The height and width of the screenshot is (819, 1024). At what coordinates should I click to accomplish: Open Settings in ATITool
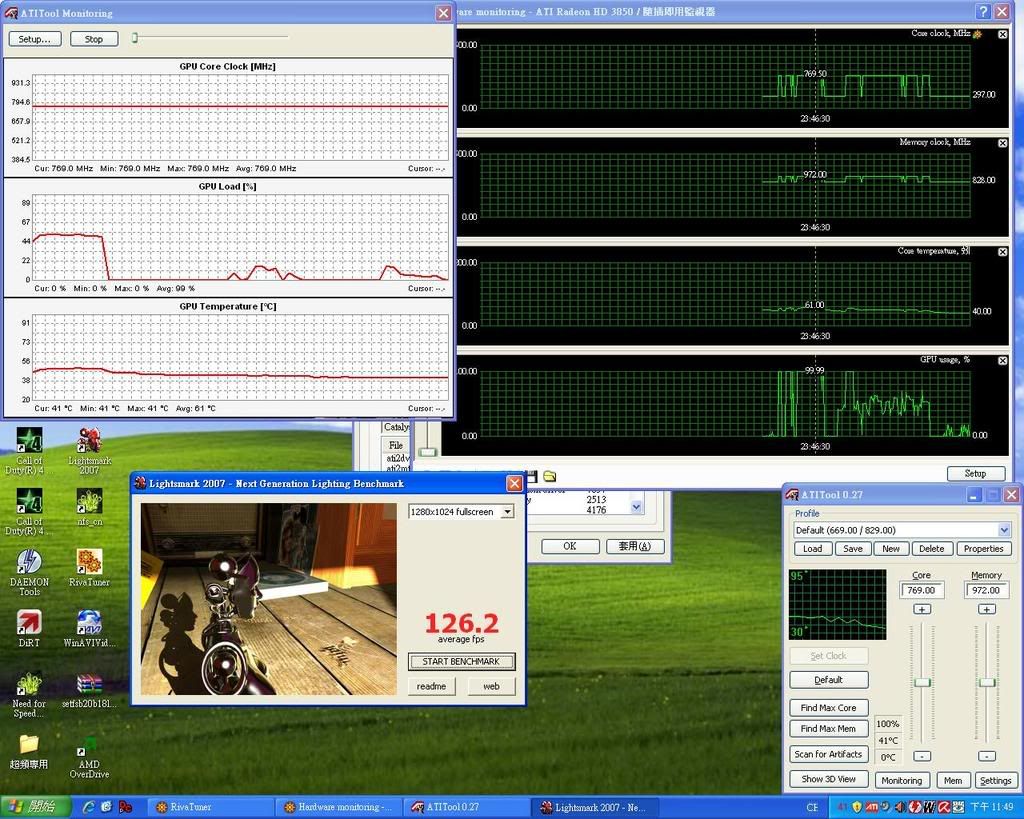[x=996, y=780]
